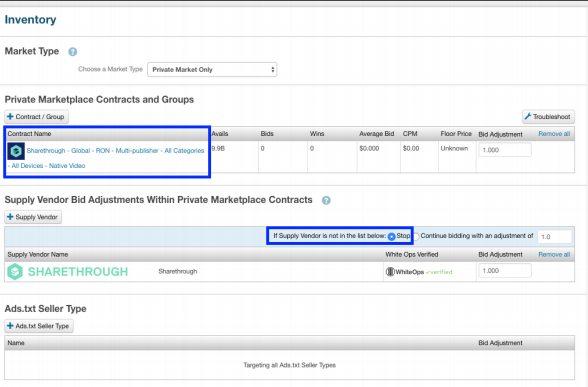Click the Sharethrough vendor name text
Screen dimensions: 588x387
click(178, 272)
